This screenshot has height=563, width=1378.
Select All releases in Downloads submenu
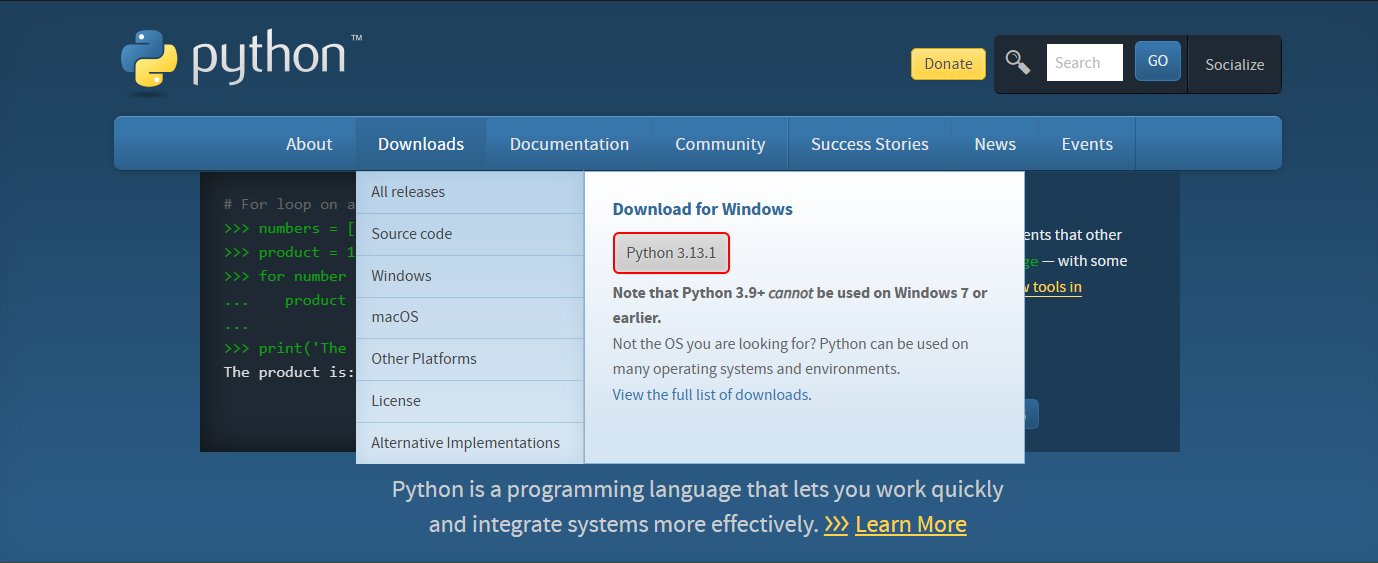[470, 192]
